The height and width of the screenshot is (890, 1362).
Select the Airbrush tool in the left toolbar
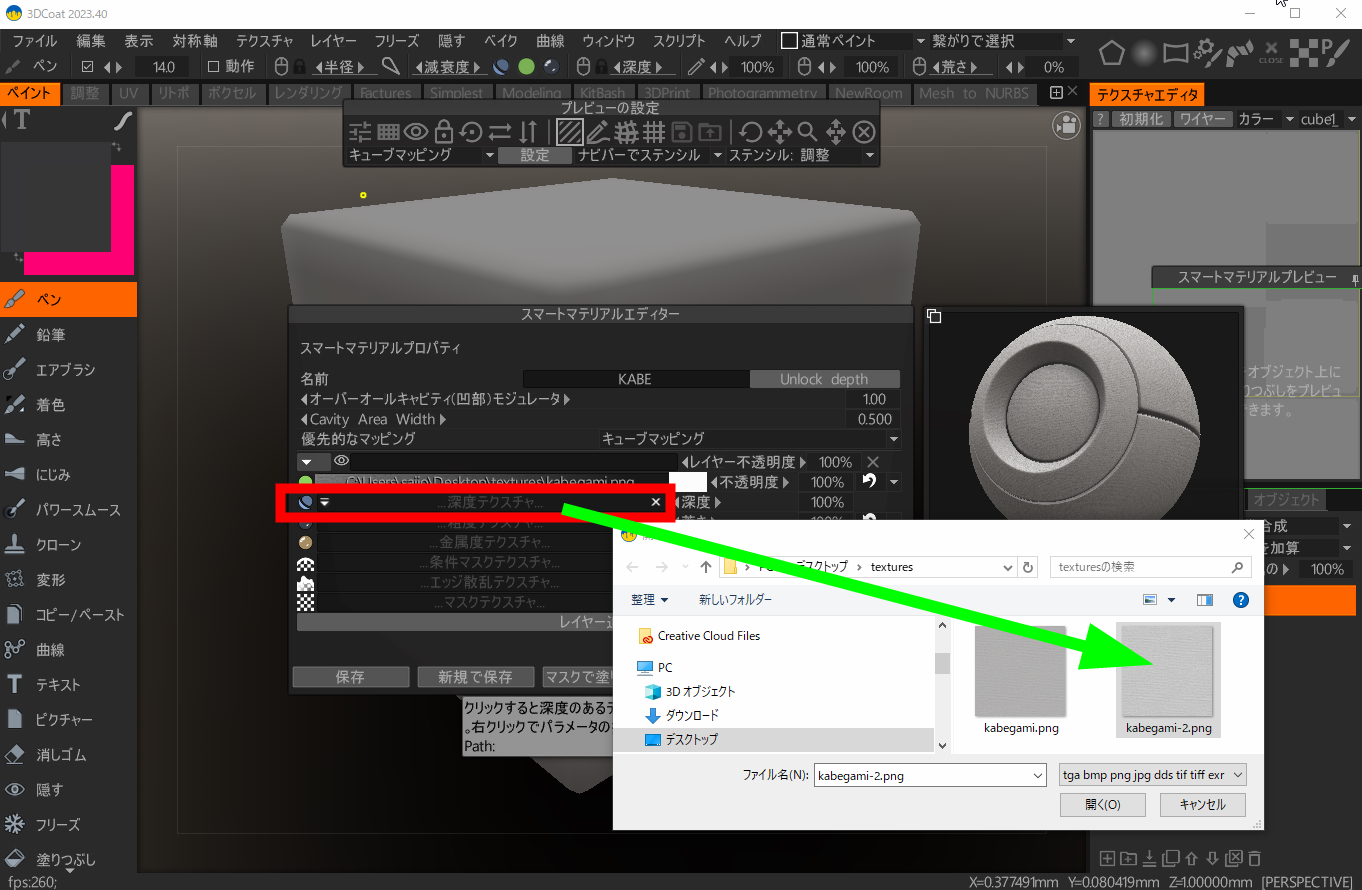coord(65,370)
